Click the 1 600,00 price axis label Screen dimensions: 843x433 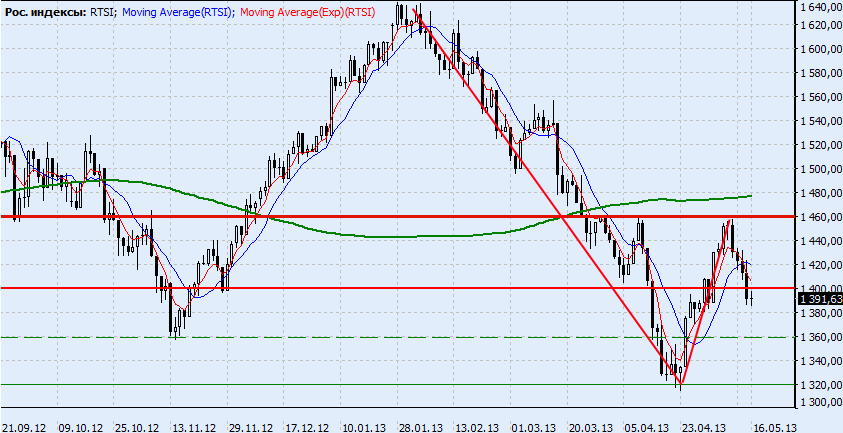[x=821, y=49]
